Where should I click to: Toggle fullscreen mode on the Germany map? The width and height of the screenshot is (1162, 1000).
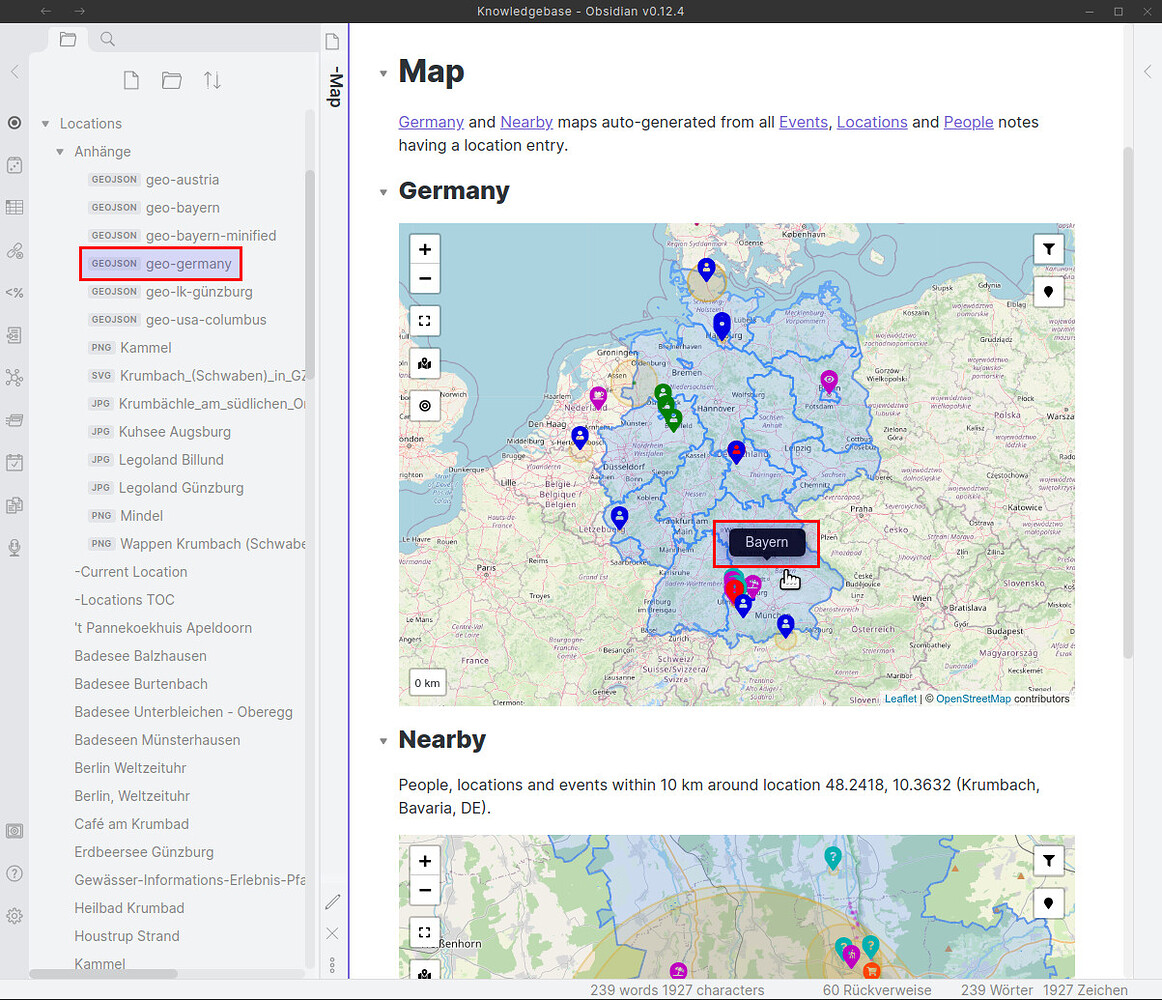coord(424,321)
